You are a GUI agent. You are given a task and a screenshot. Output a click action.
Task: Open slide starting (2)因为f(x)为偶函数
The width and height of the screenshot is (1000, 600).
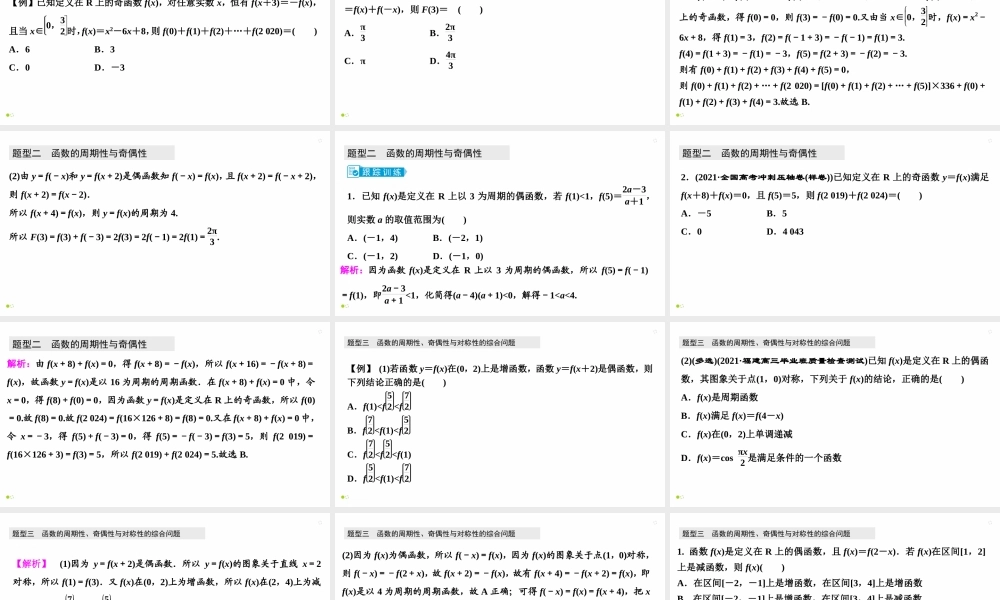[x=500, y=557]
